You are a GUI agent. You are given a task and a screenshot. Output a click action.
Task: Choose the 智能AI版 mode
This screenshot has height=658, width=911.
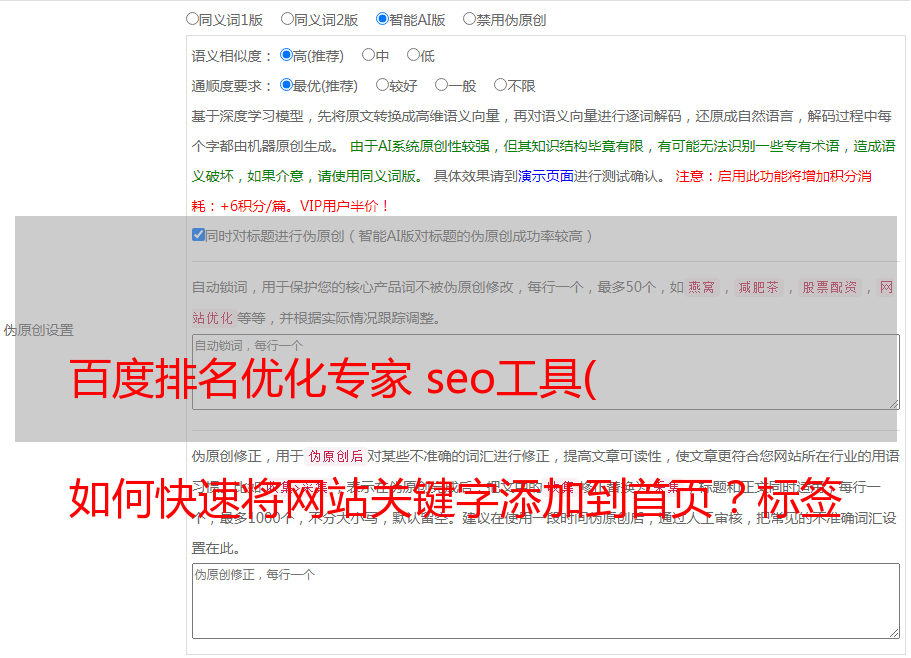click(x=382, y=19)
